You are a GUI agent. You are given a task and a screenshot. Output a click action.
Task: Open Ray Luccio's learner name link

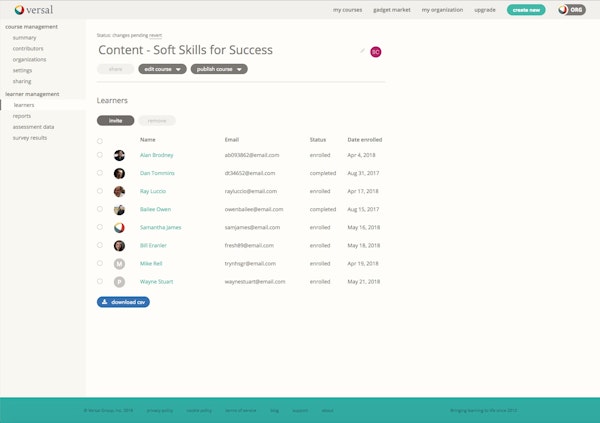[x=153, y=191]
